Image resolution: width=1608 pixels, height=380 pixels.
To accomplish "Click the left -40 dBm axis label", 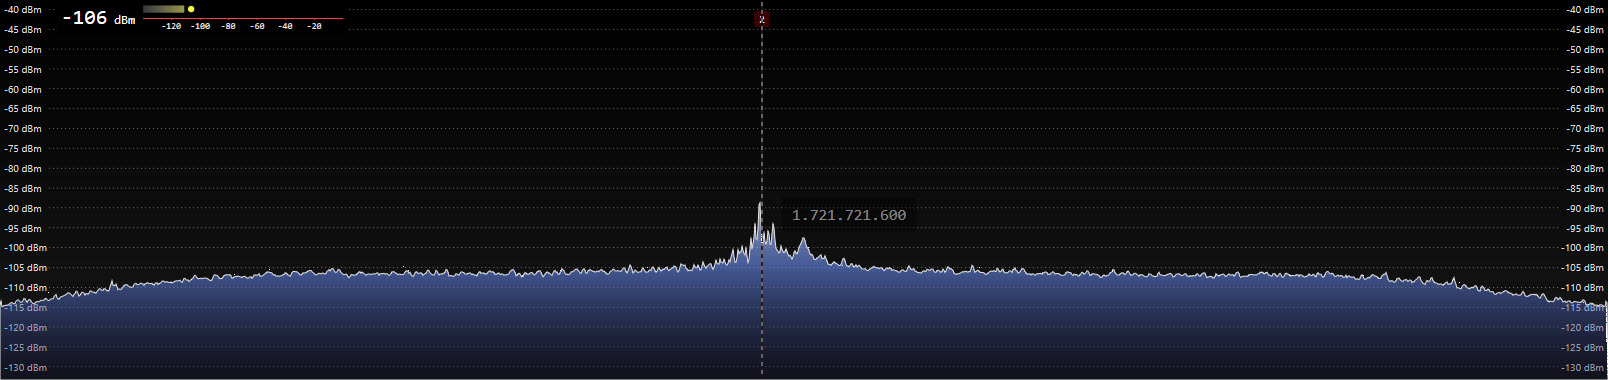I will click(x=23, y=10).
